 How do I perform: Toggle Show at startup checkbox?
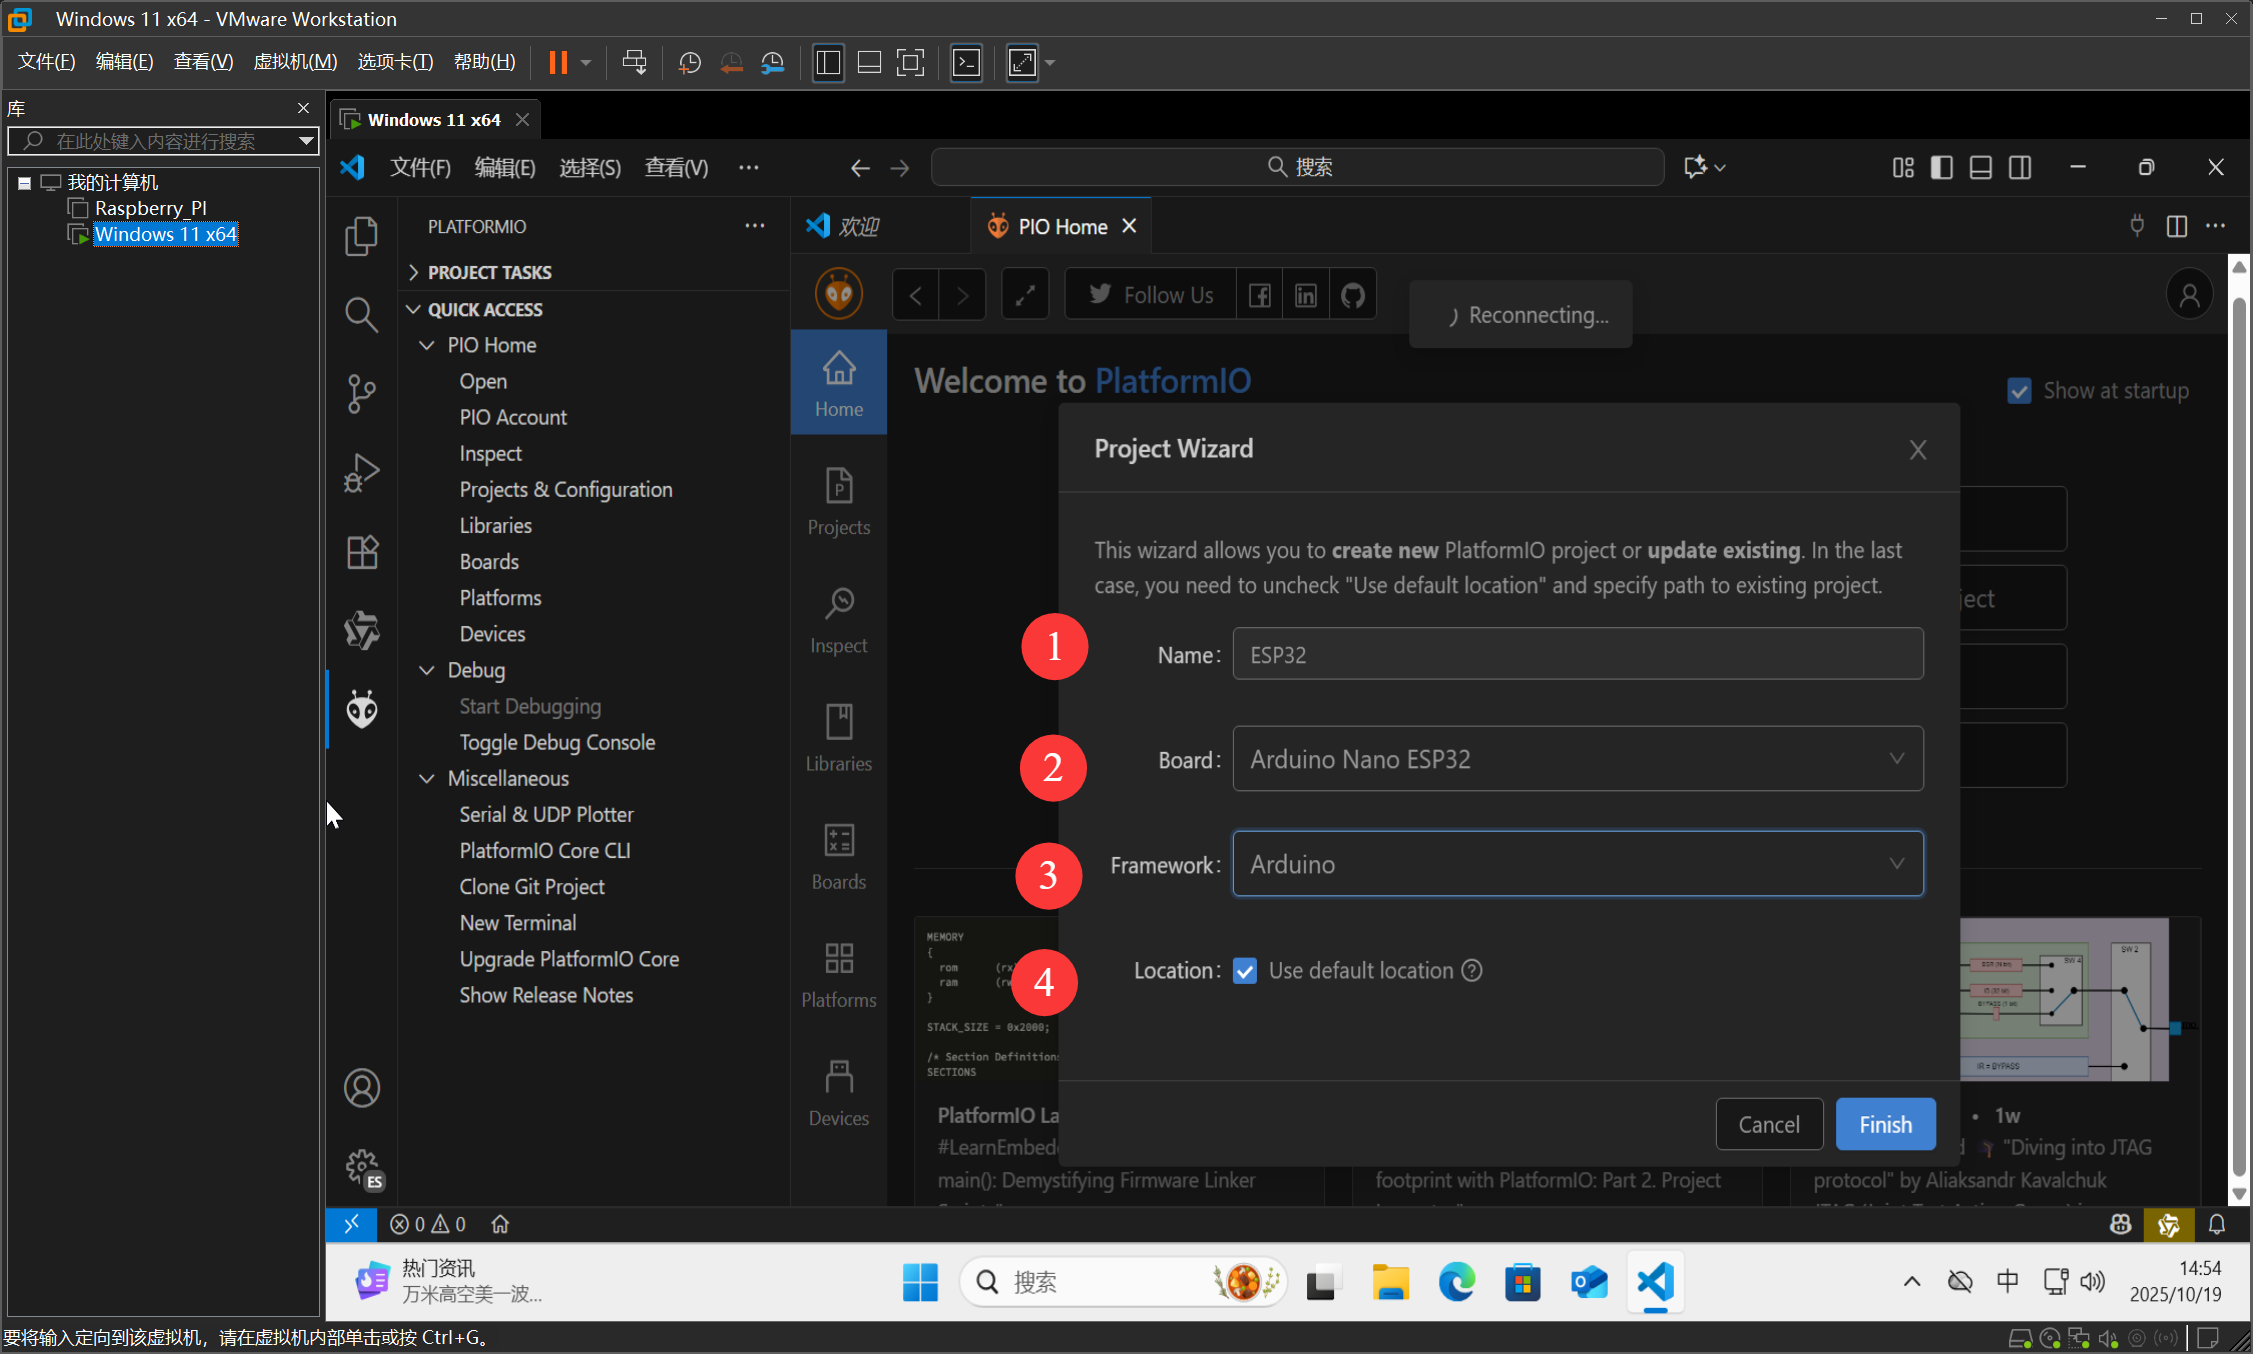(2019, 391)
